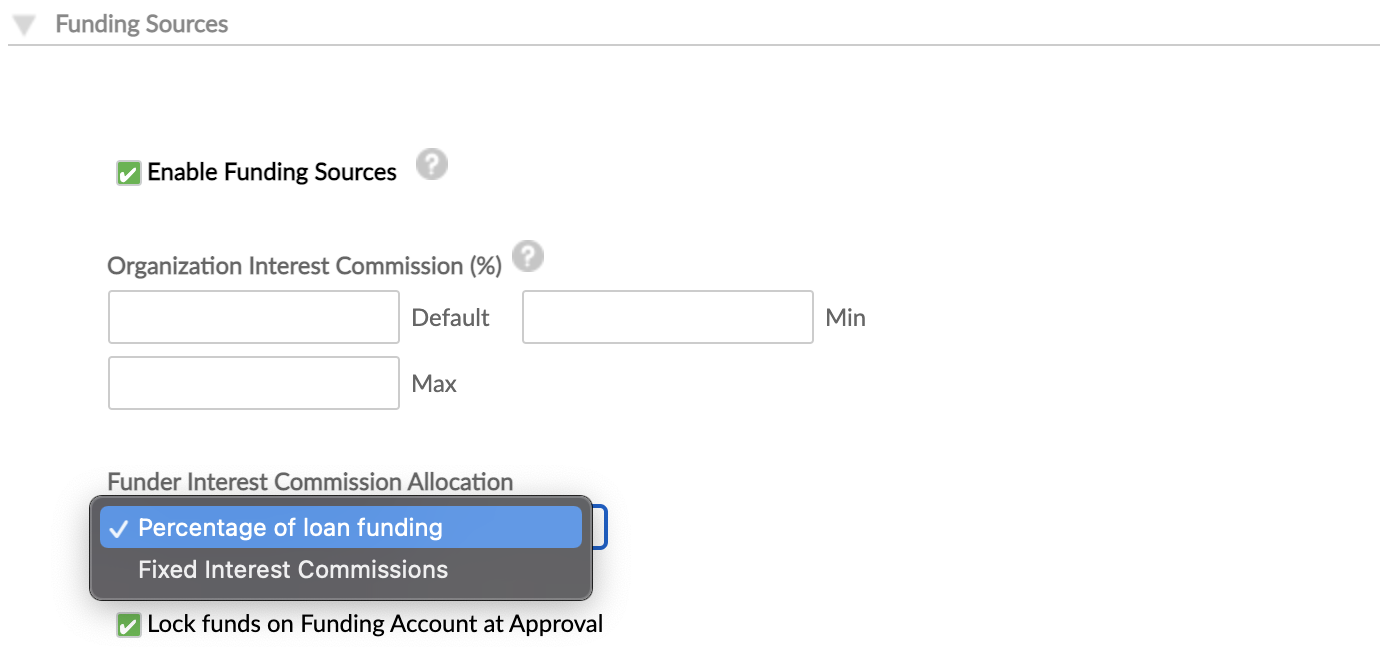1390x672 pixels.
Task: Select Fixed Interest Commissions
Action: [x=293, y=570]
